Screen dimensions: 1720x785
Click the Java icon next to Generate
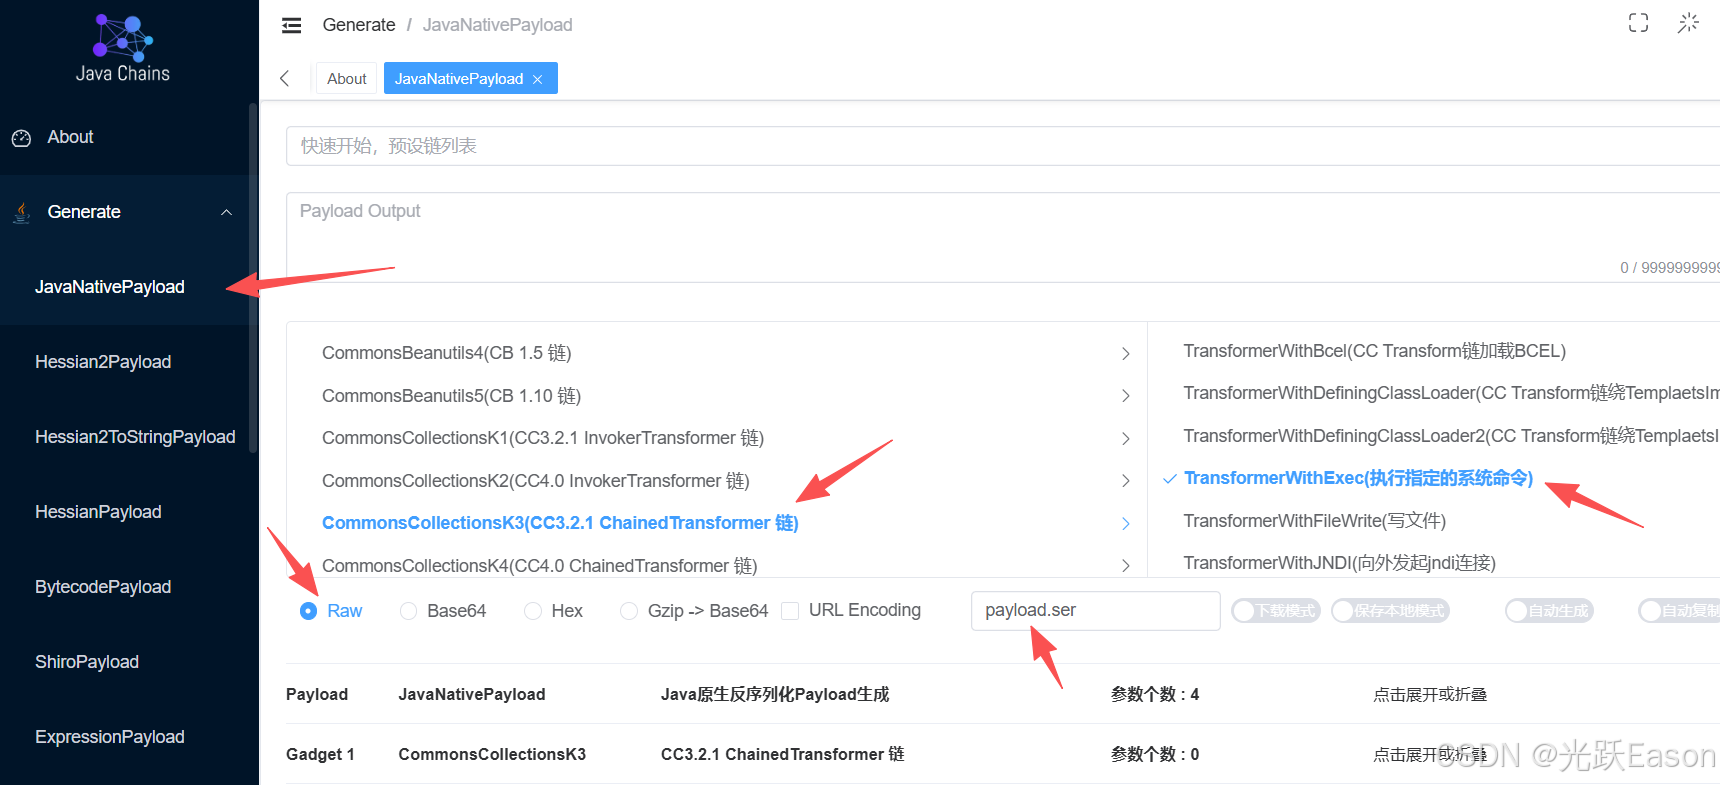21,212
